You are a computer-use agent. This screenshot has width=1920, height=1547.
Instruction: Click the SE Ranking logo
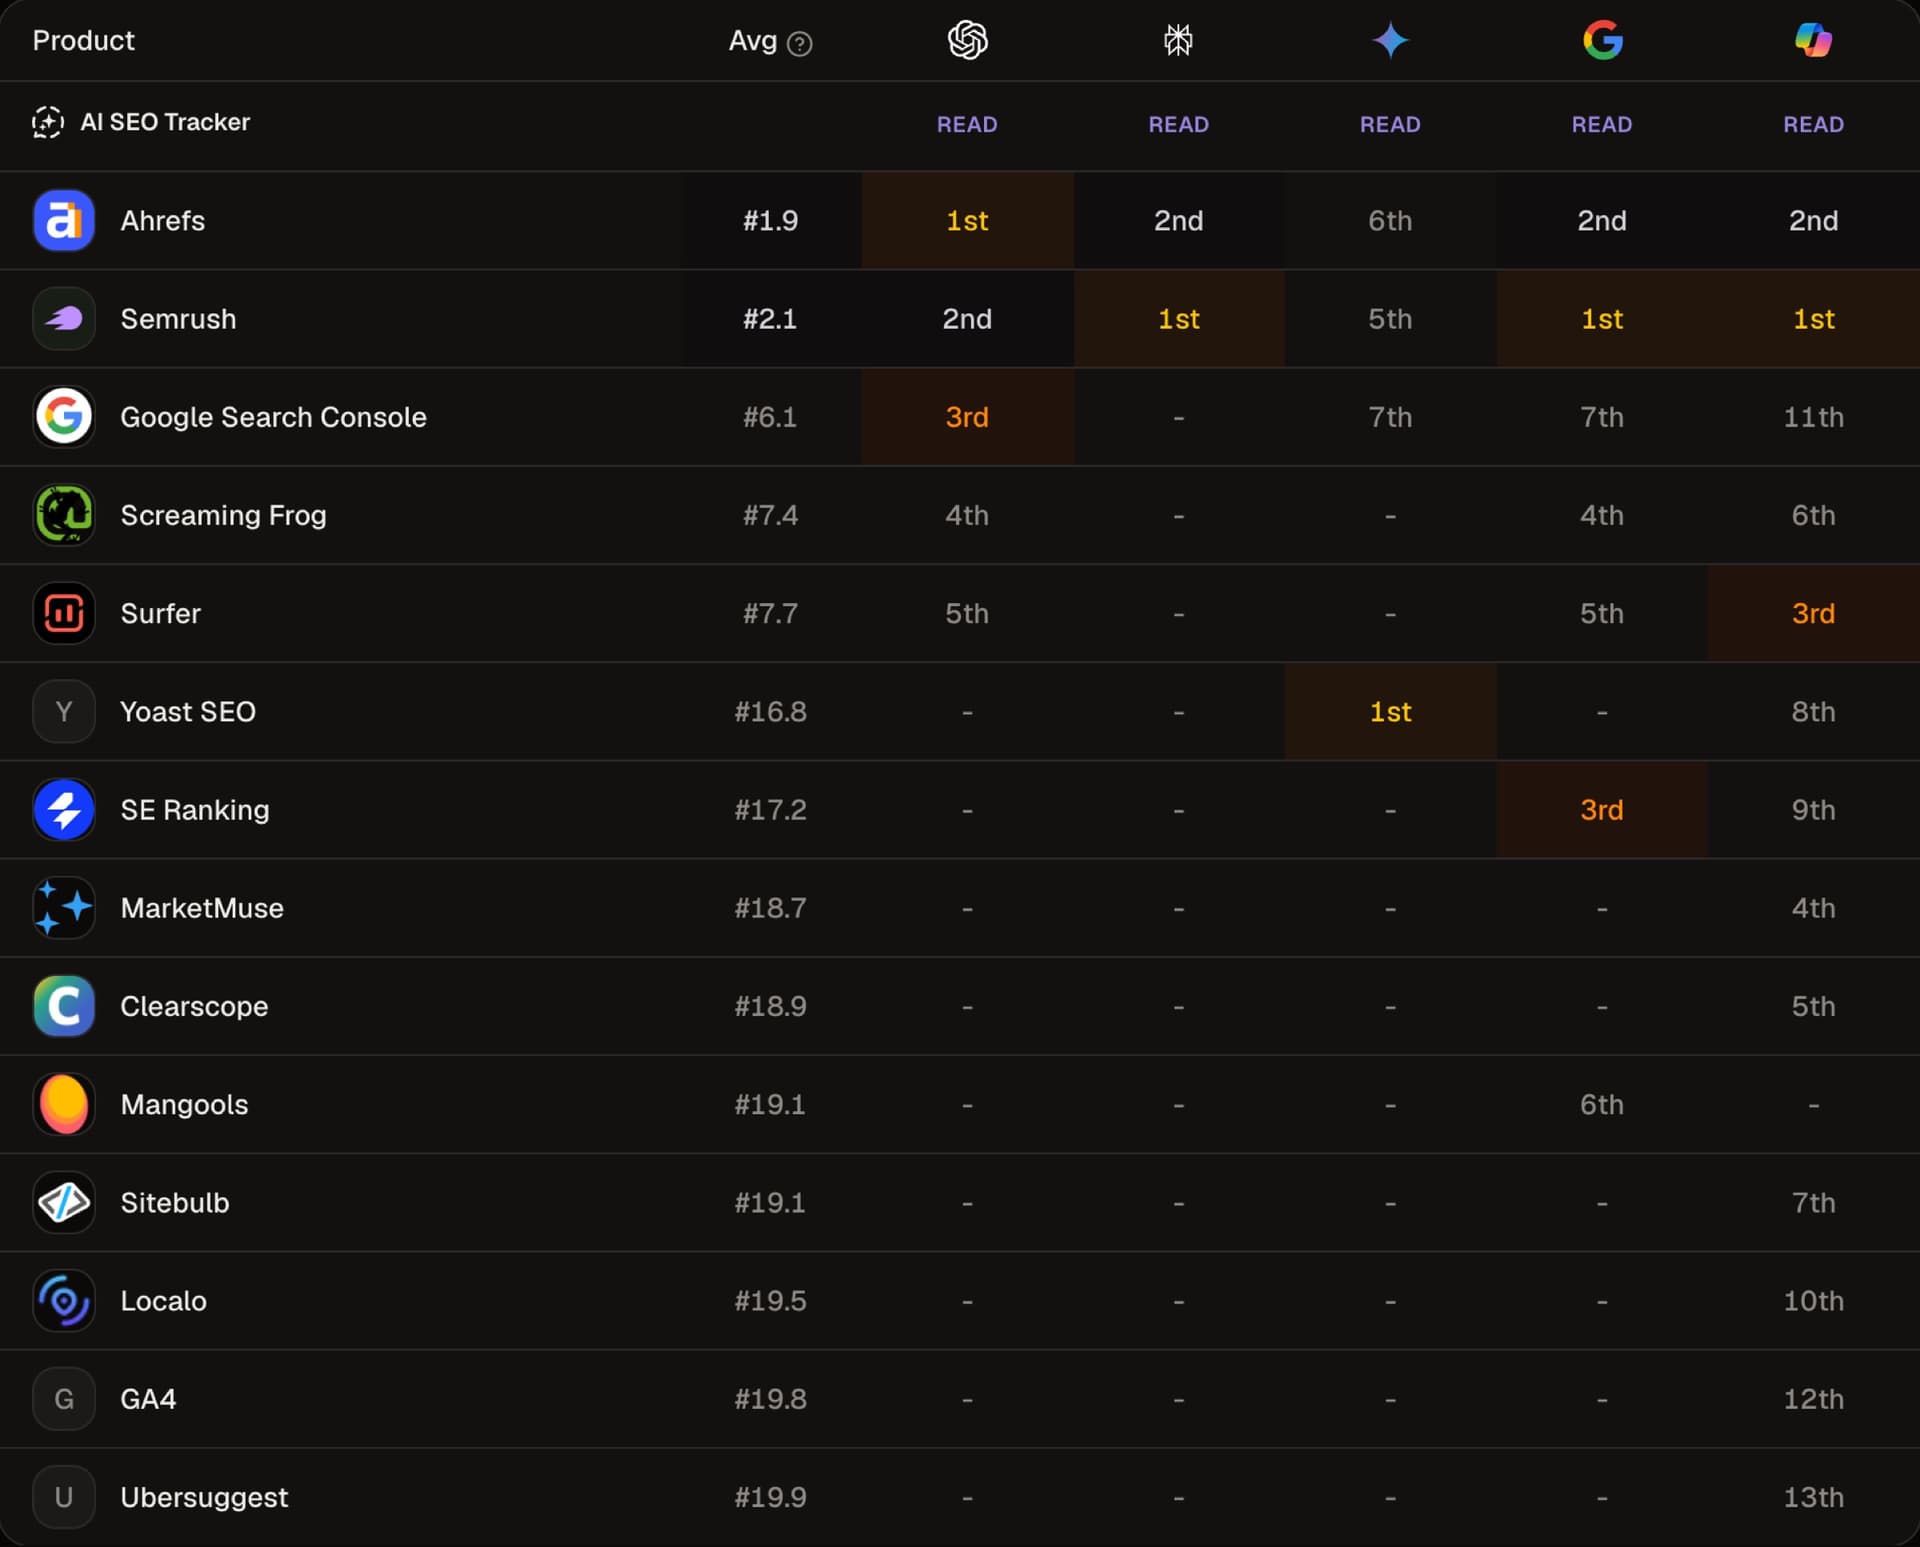(64, 809)
